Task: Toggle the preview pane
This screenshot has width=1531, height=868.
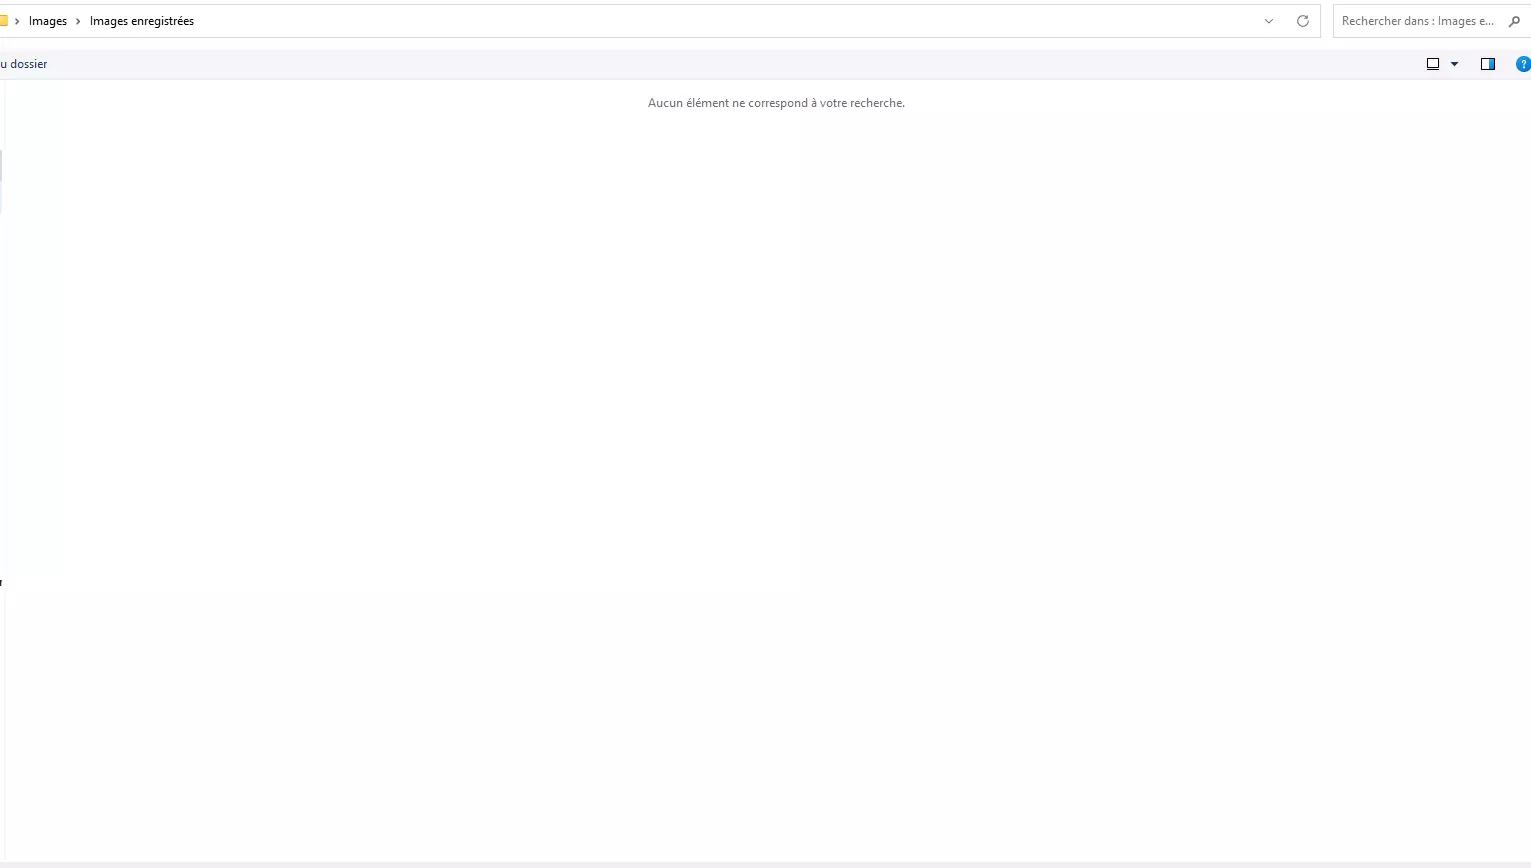Action: [1488, 64]
